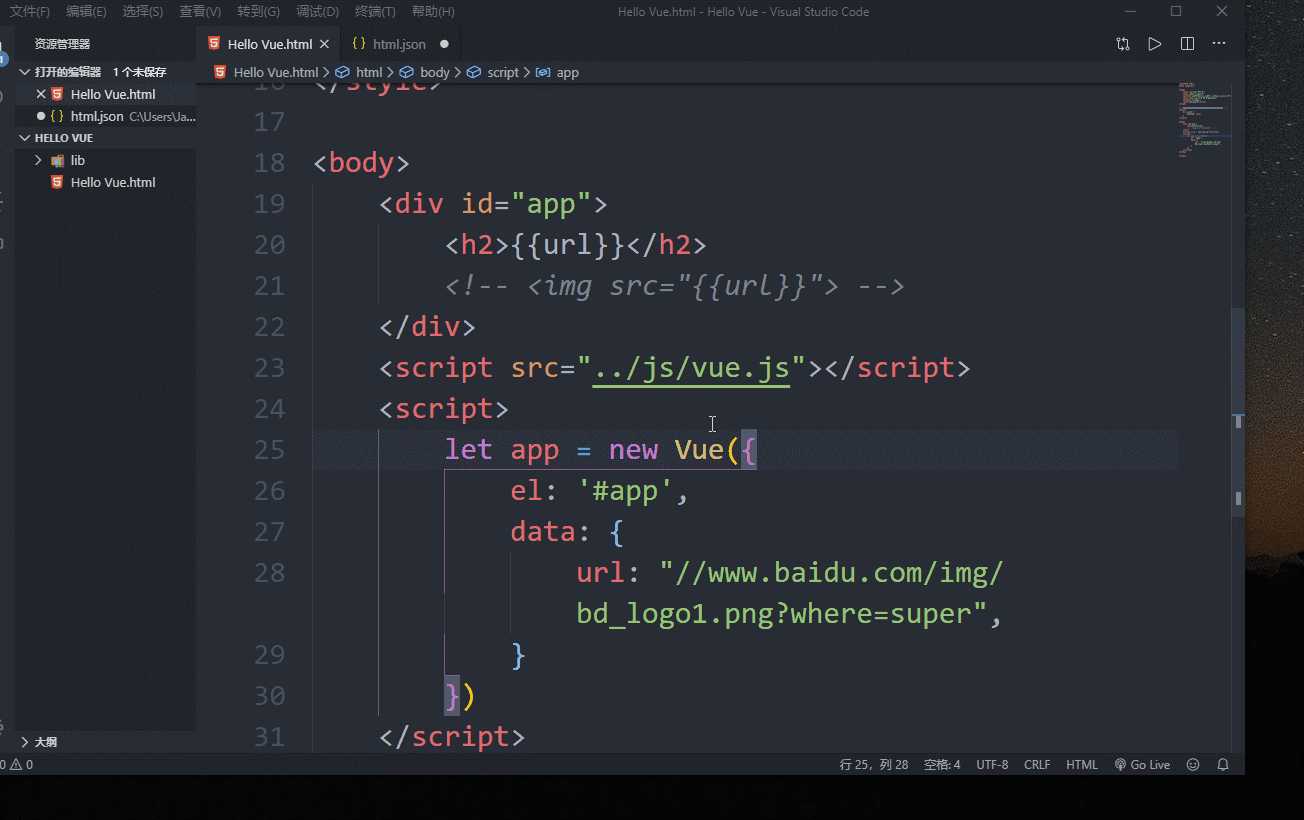Viewport: 1304px width, 820px height.
Task: Click the line and column indicator 行 25, 列 28
Action: (874, 764)
